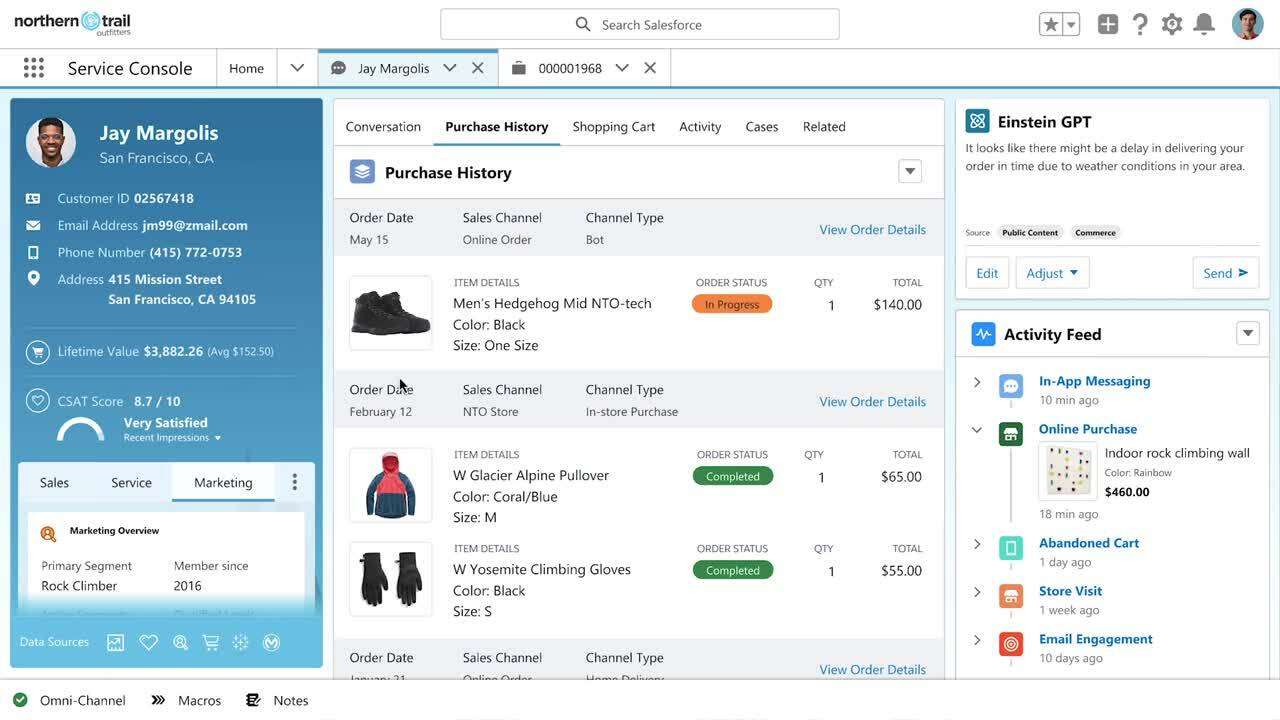Viewport: 1280px width, 720px height.
Task: Open the Purchase History card dropdown
Action: (x=910, y=171)
